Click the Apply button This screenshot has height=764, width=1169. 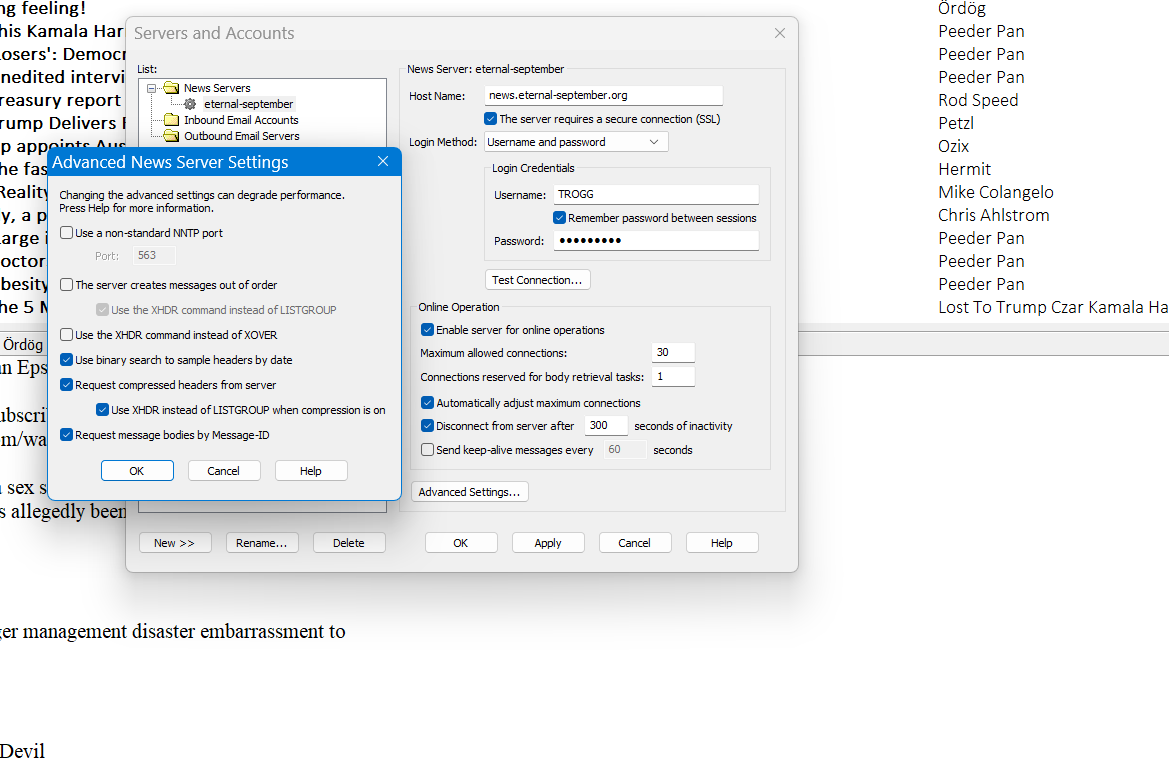[x=548, y=543]
